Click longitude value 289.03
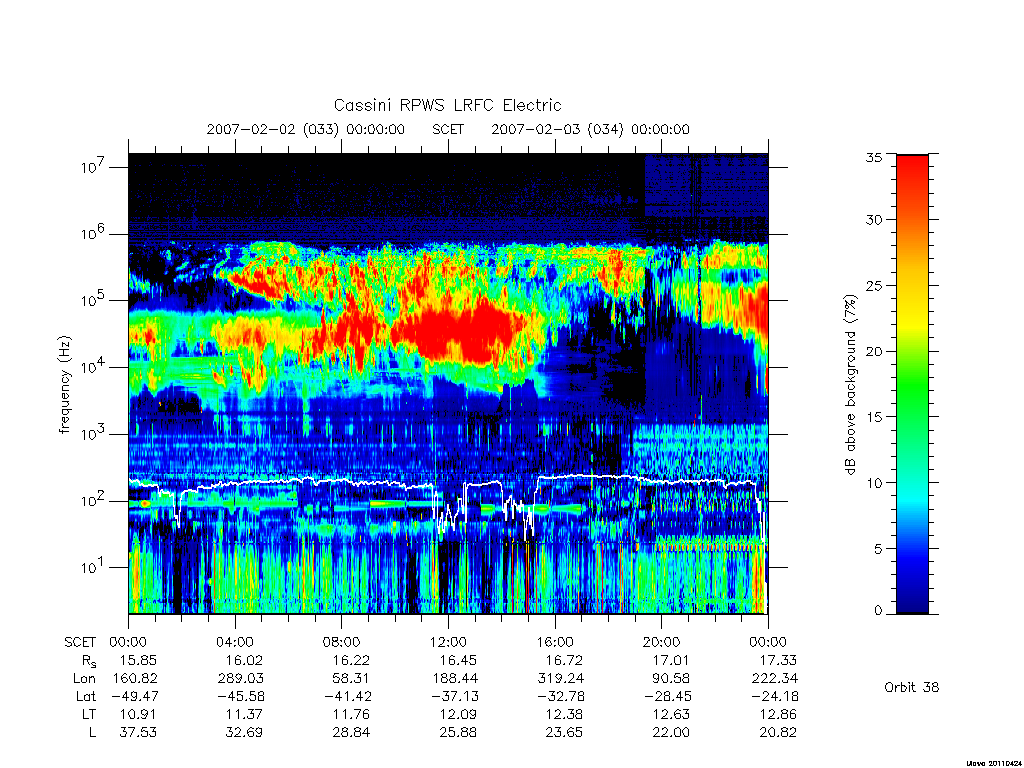1024x768 pixels. click(240, 679)
